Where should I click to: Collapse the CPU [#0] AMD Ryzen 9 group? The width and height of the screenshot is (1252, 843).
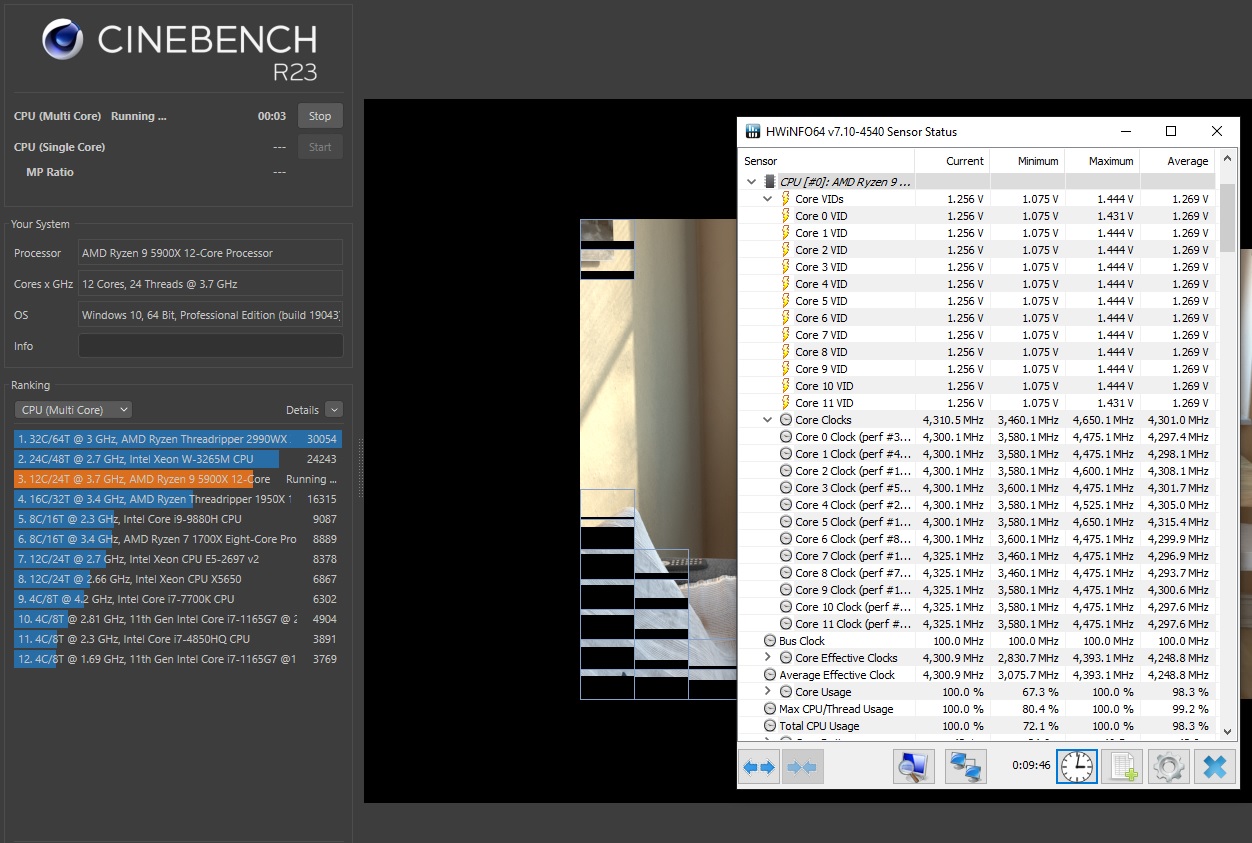tap(751, 182)
